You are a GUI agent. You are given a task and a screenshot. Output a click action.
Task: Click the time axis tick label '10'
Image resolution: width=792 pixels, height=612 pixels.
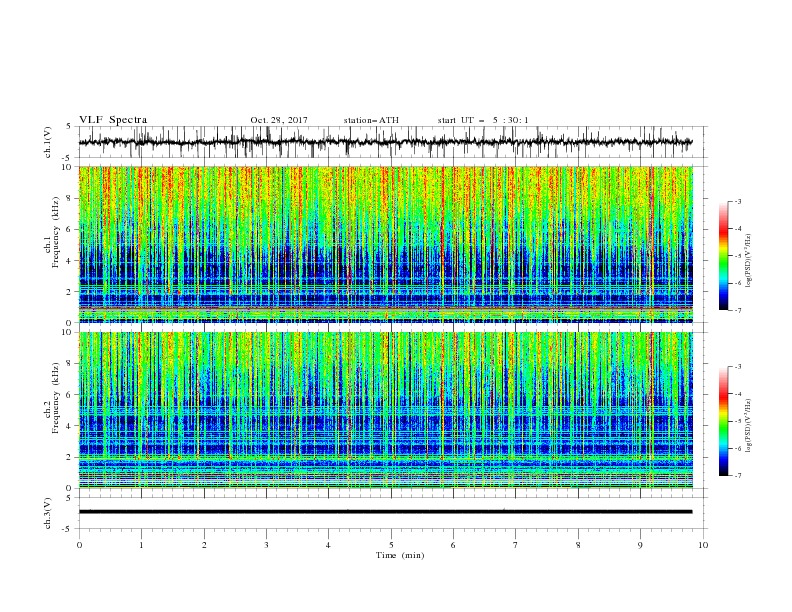(x=703, y=545)
